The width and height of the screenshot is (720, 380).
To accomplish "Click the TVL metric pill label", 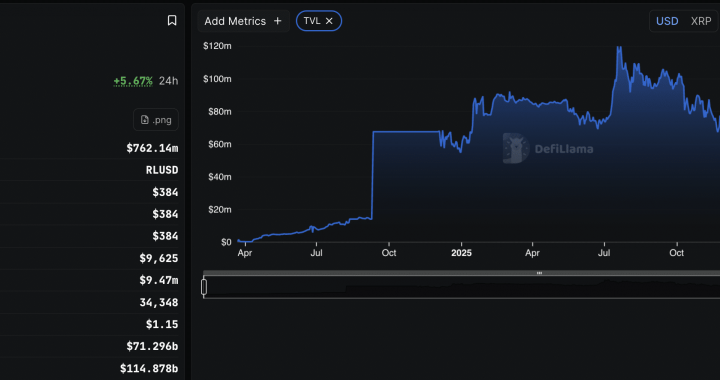I will (x=312, y=21).
